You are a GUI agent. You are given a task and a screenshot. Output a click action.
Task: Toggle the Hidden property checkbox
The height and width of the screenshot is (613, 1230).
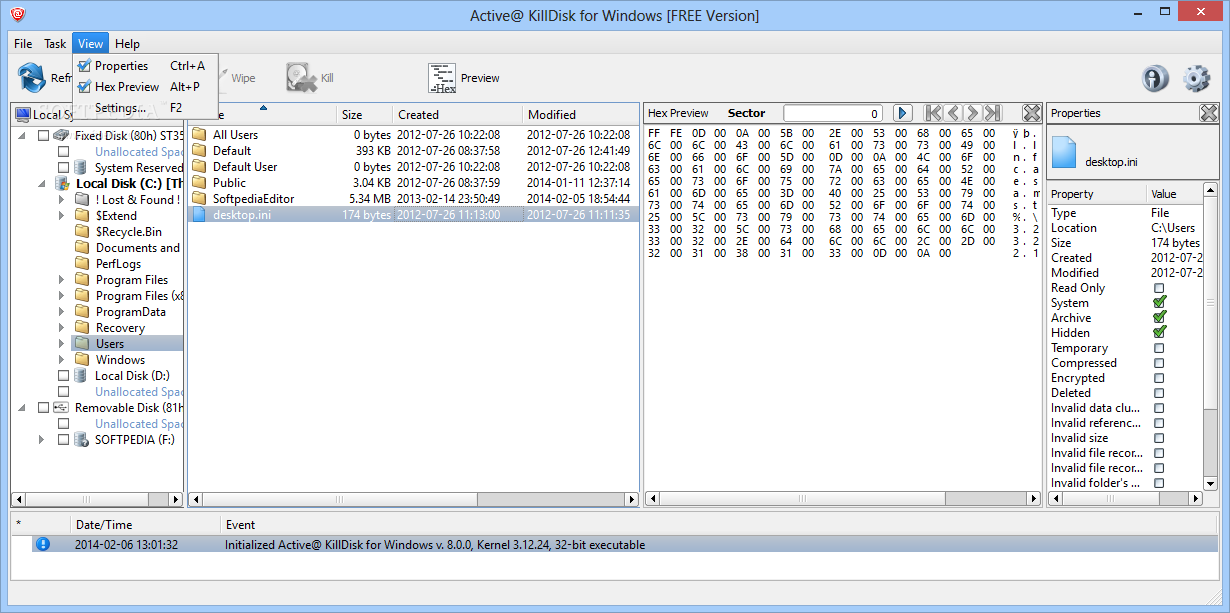pos(1159,332)
